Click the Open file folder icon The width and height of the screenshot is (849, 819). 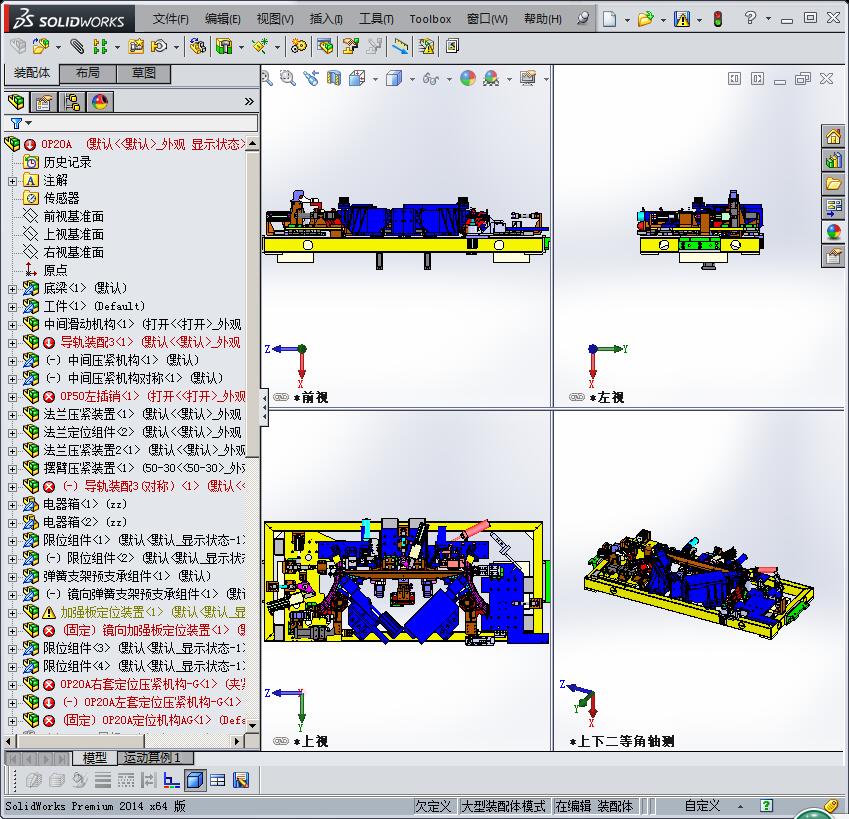(645, 19)
